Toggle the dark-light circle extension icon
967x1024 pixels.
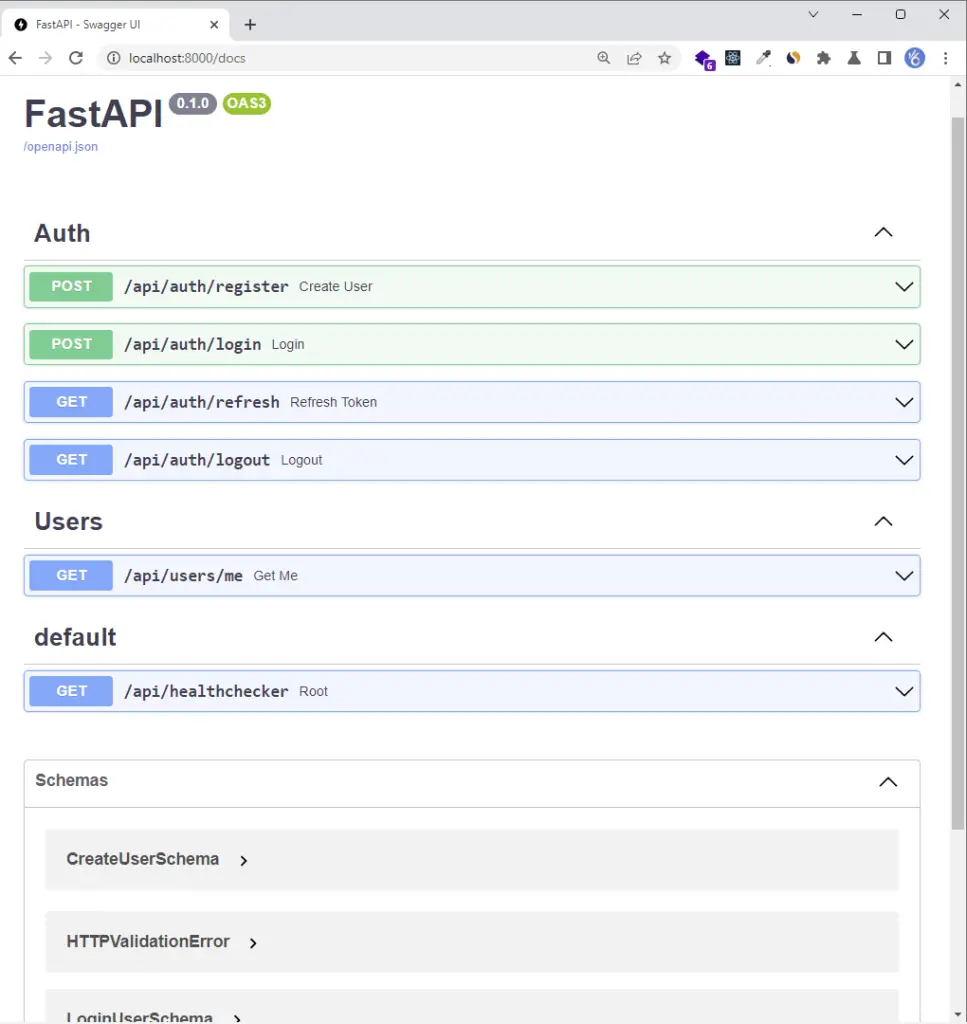793,58
